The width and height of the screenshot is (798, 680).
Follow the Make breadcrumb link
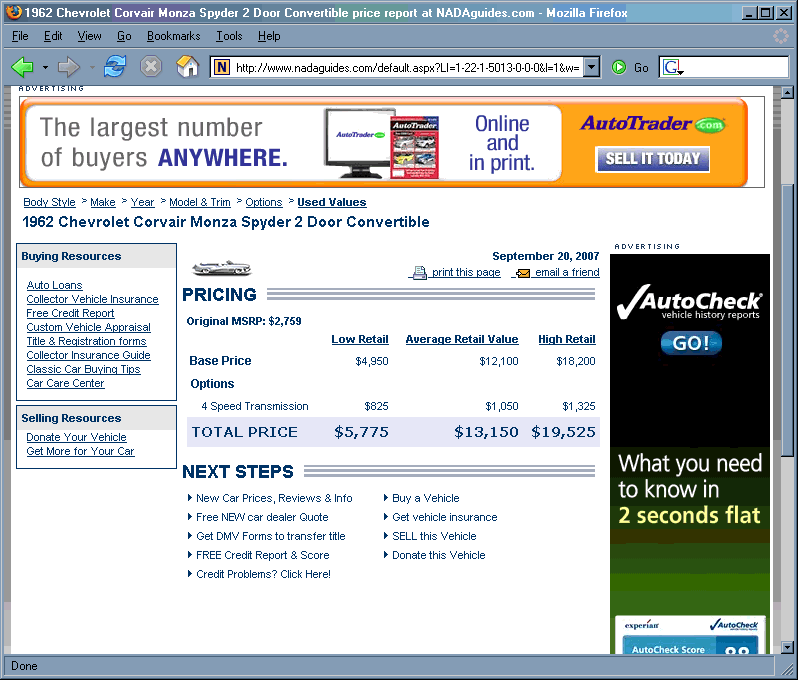103,202
